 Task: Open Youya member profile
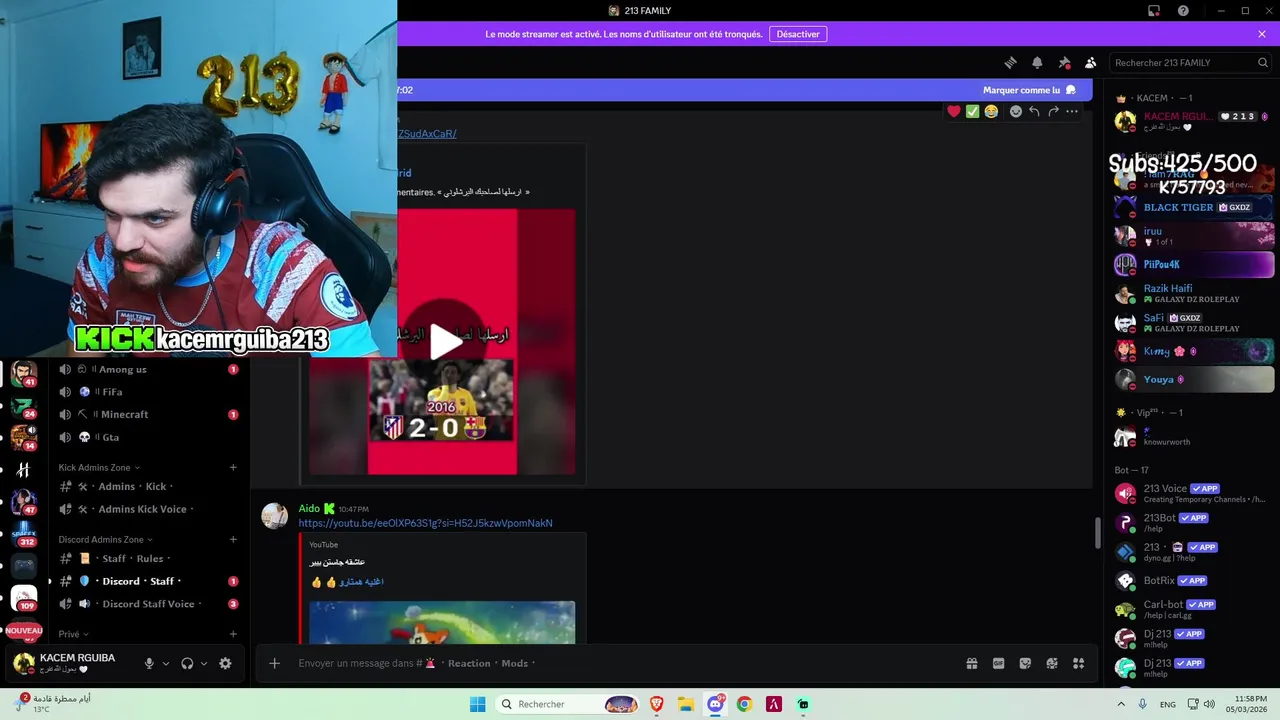pos(1194,380)
